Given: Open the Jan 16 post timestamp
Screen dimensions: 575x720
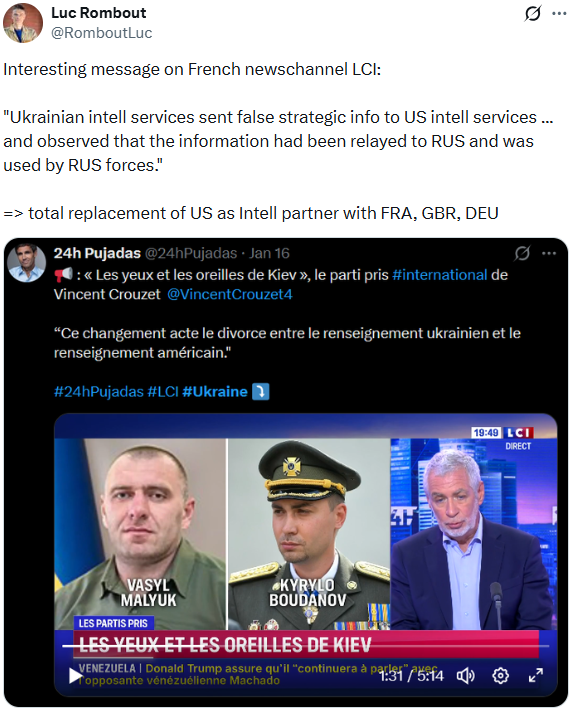Looking at the screenshot, I should (x=269, y=253).
